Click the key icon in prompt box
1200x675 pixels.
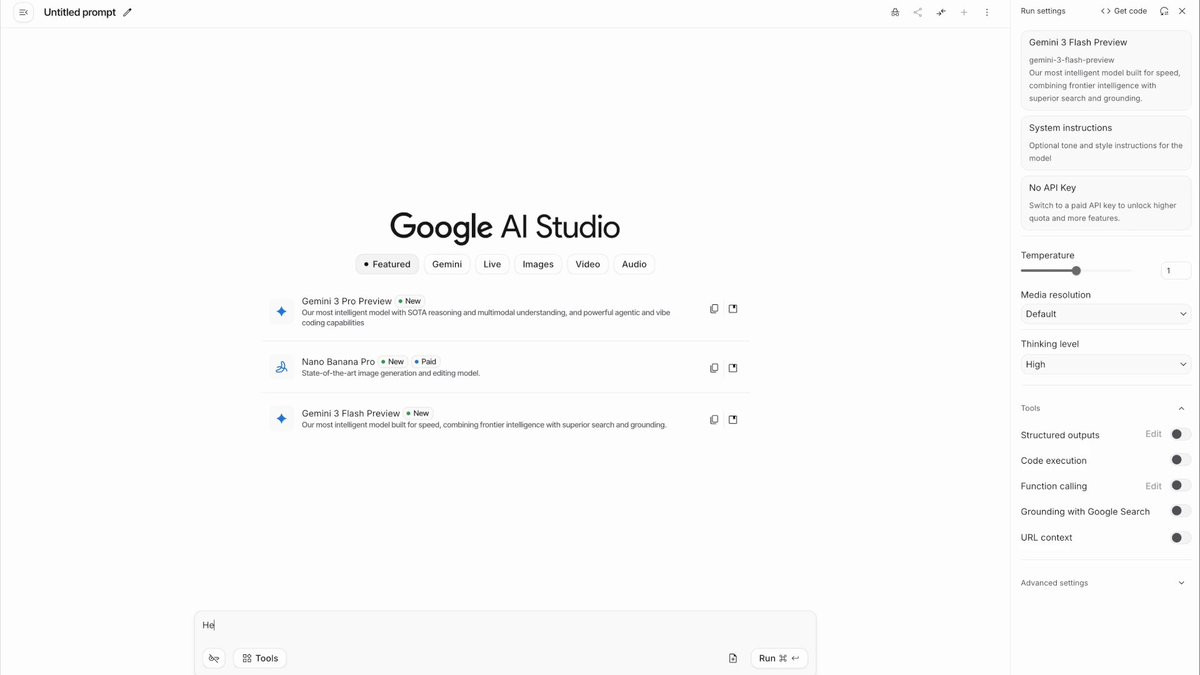pyautogui.click(x=214, y=658)
